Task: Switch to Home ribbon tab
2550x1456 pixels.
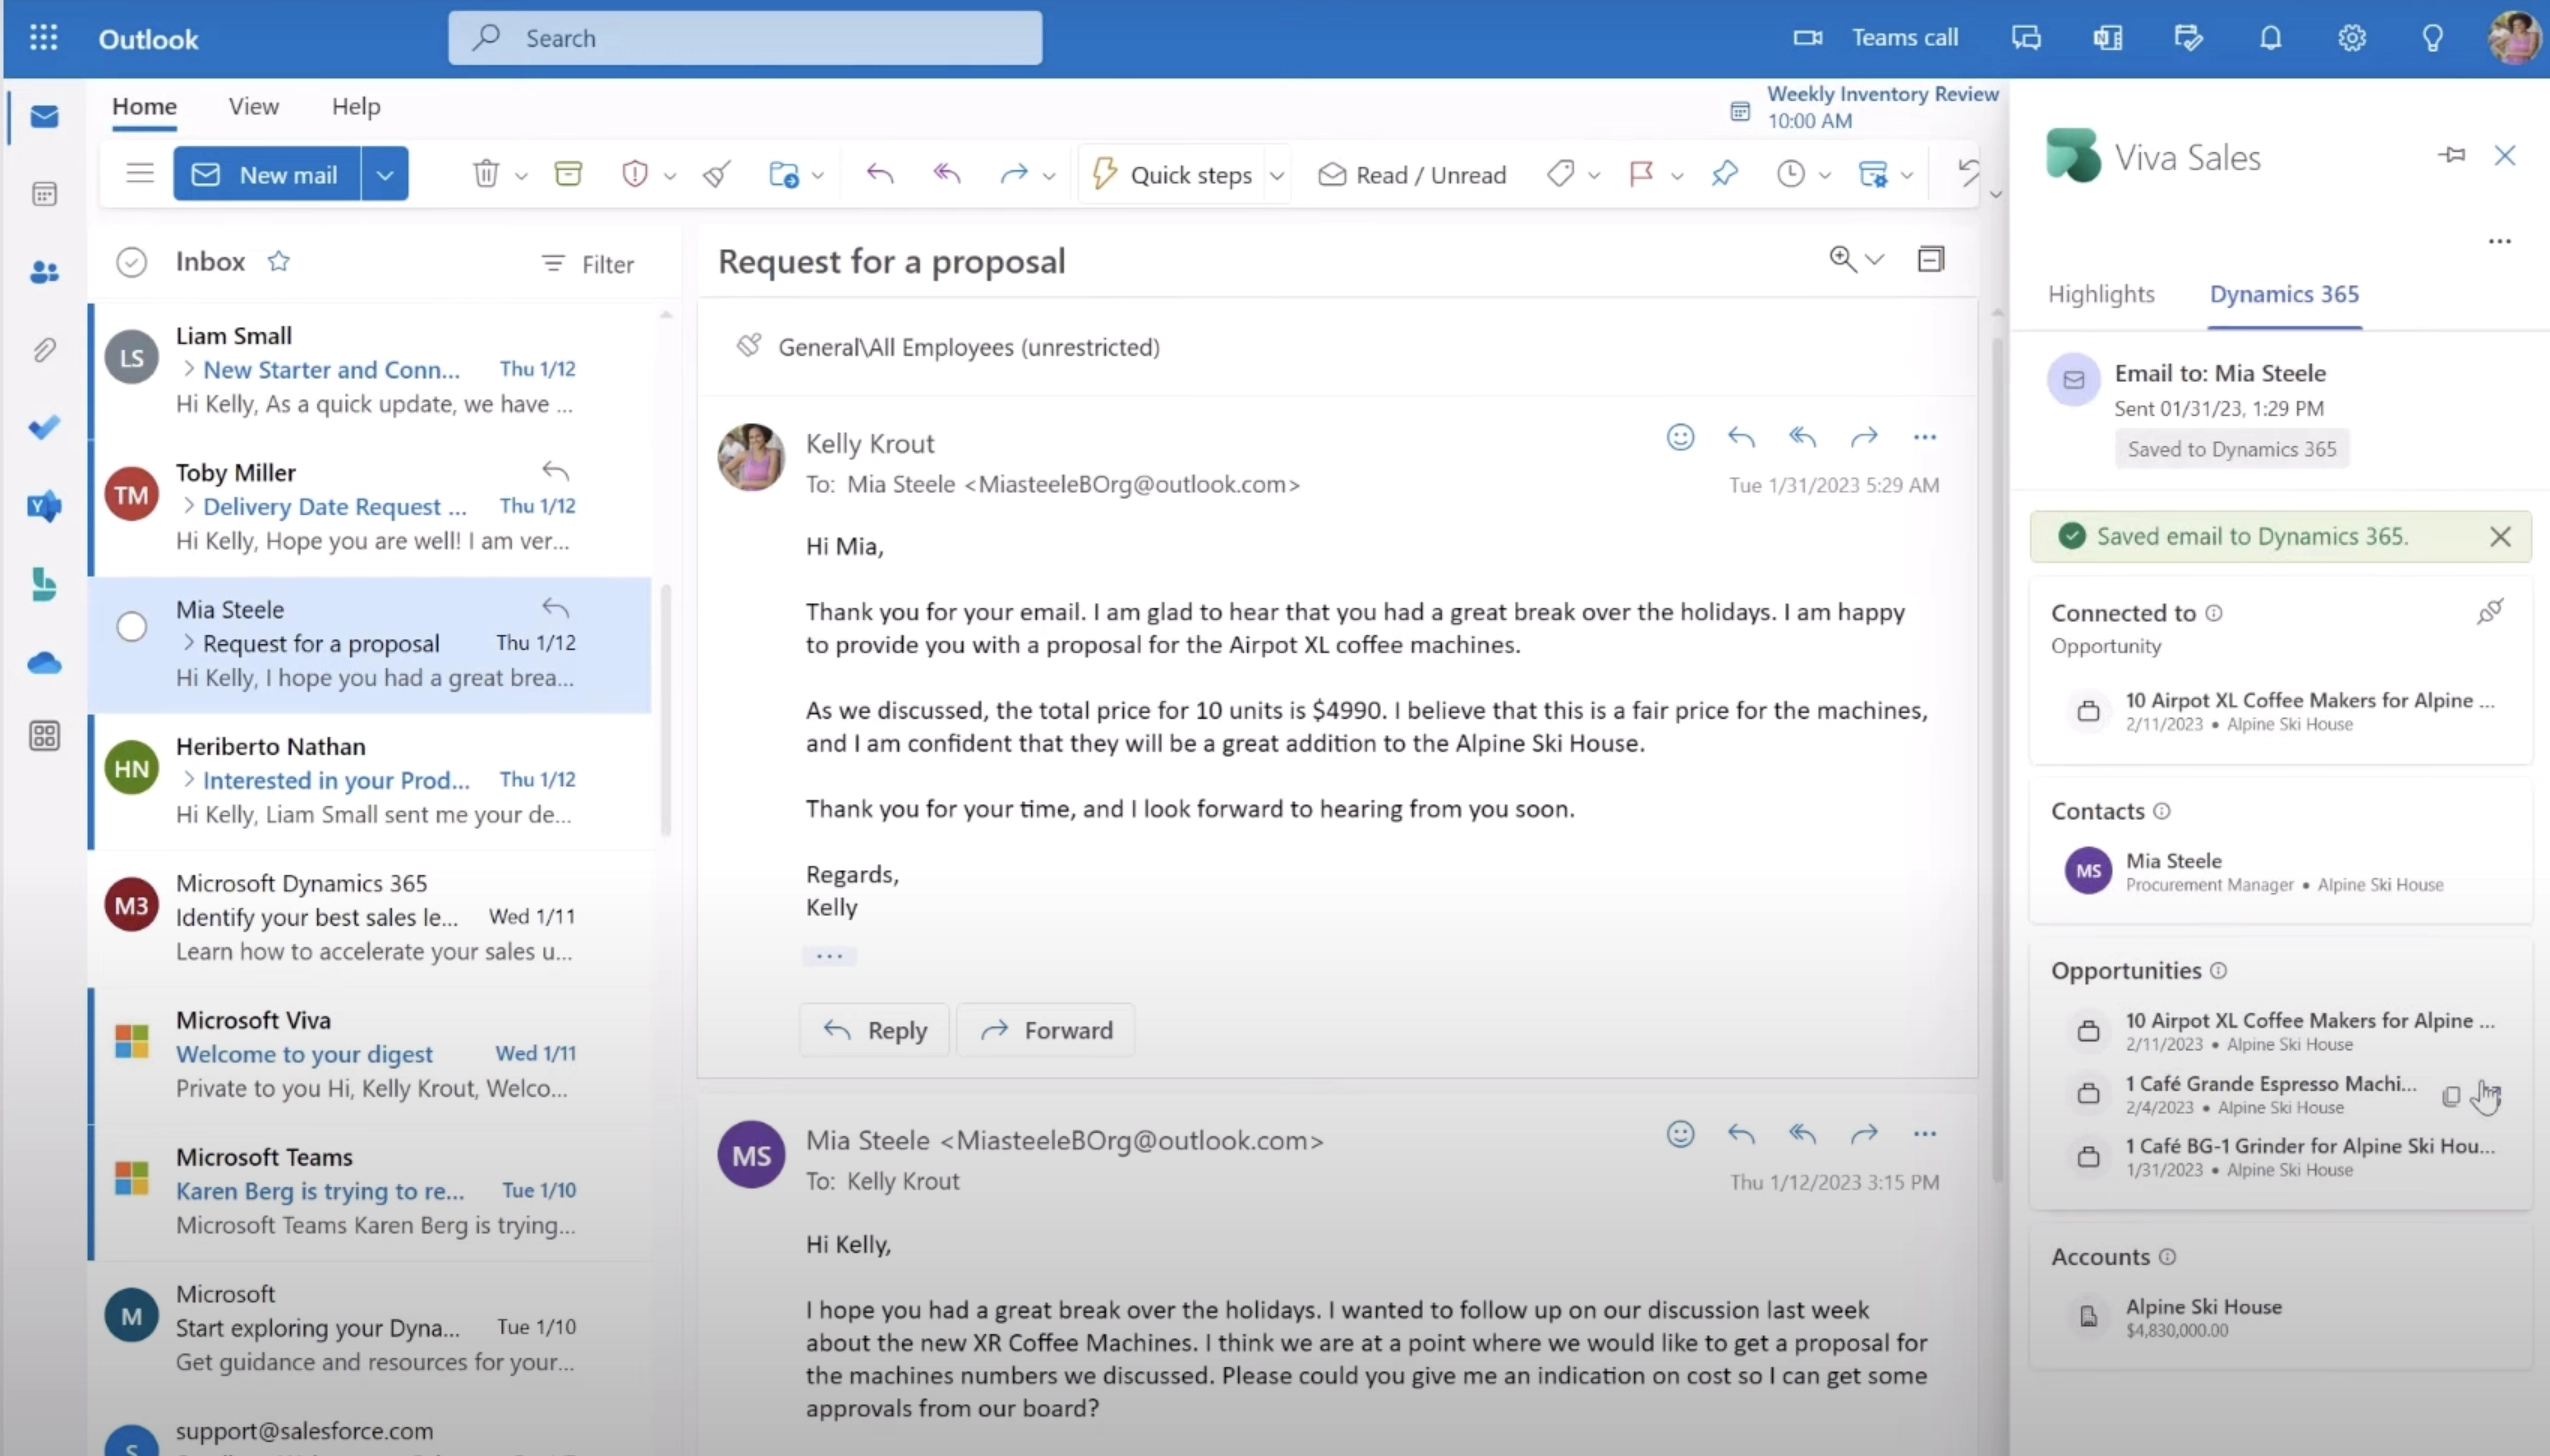Action: point(145,106)
